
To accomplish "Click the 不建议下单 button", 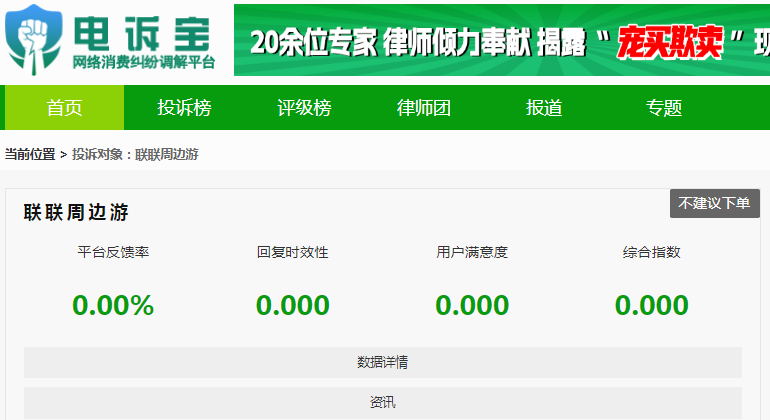I will pyautogui.click(x=715, y=203).
